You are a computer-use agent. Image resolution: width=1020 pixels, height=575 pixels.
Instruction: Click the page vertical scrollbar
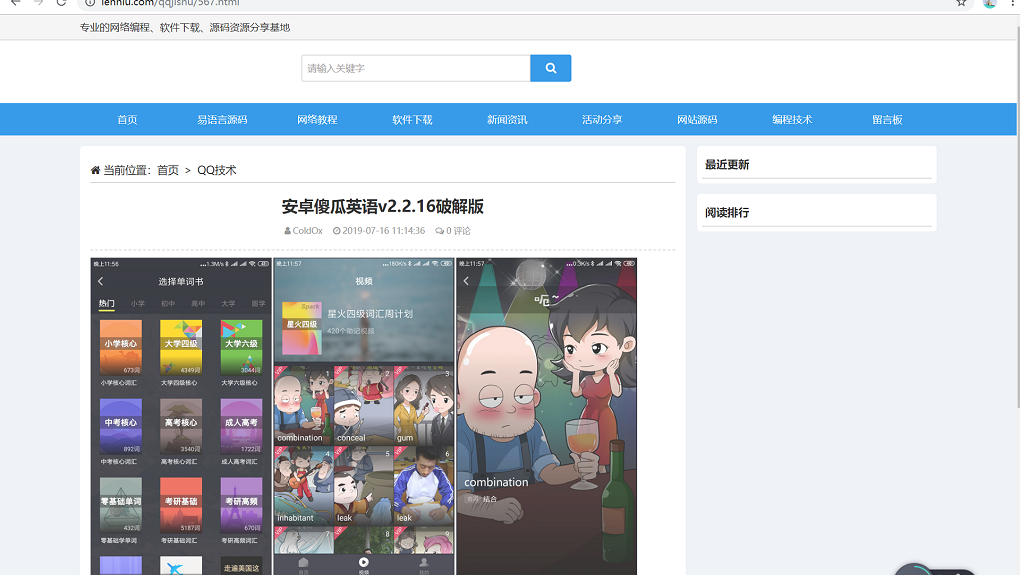click(1017, 218)
